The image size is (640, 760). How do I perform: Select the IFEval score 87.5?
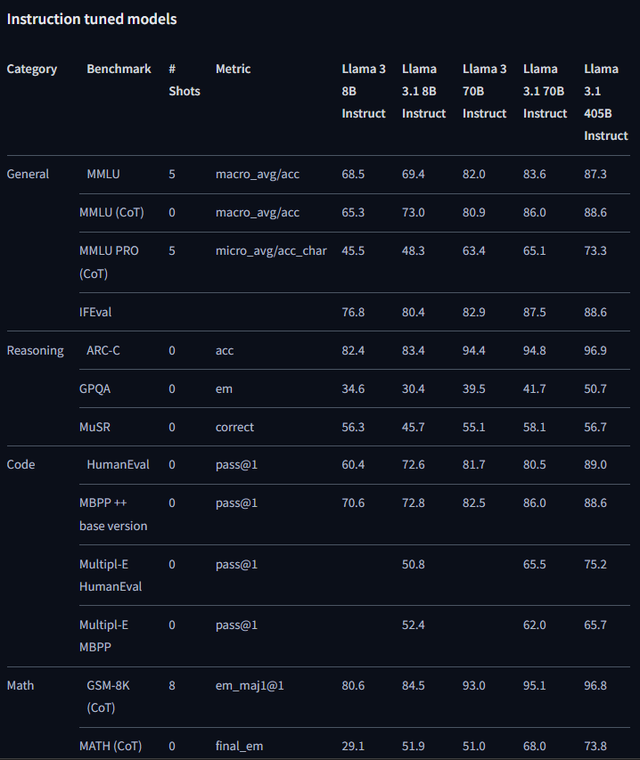(x=534, y=312)
